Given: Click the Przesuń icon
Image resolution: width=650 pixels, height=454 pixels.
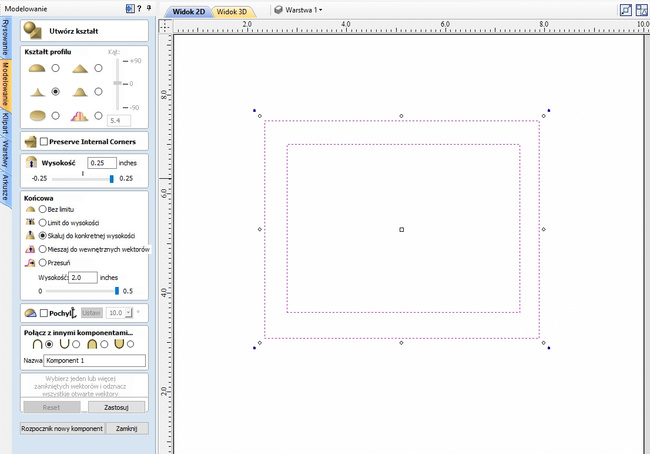Looking at the screenshot, I should click(30, 262).
